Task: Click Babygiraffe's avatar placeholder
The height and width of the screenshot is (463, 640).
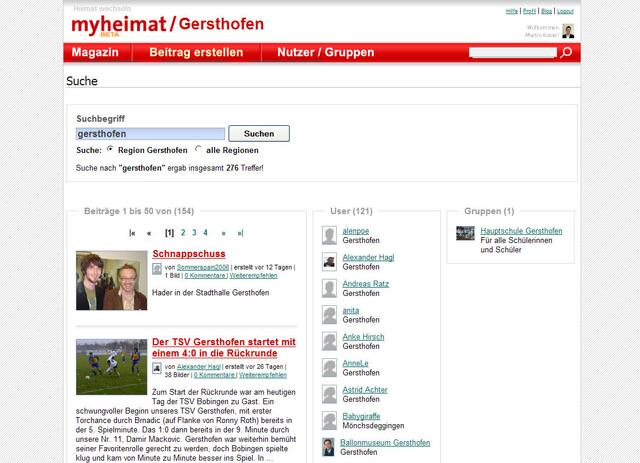Action: (329, 421)
